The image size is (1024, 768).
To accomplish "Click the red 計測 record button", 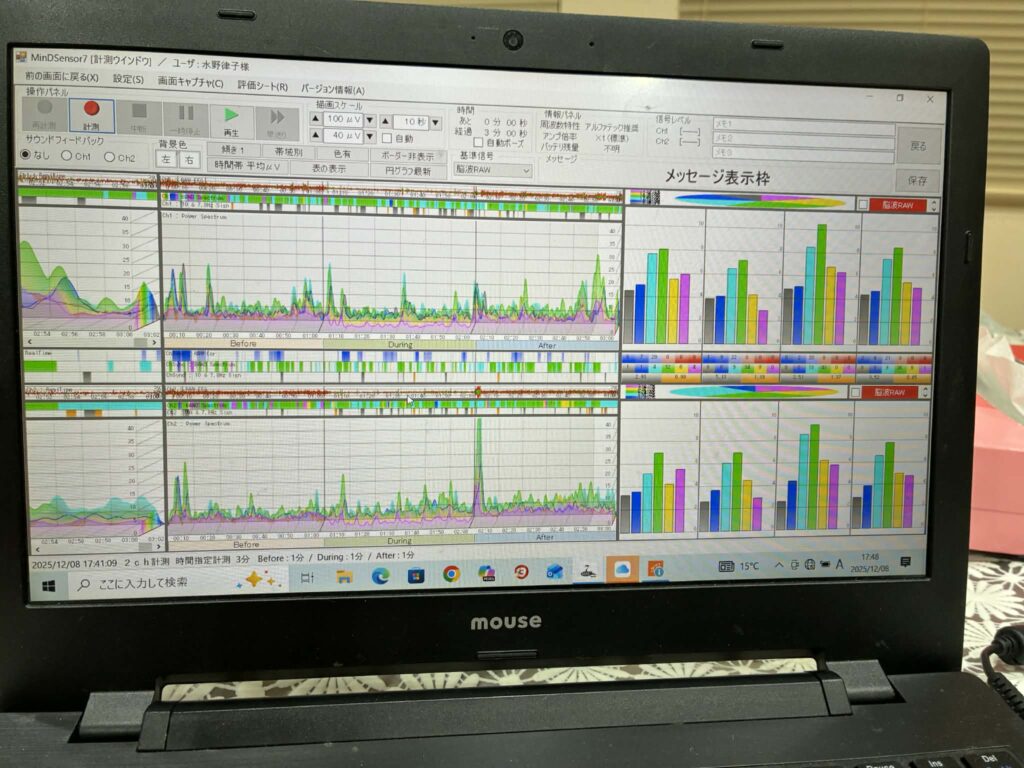I will 91,115.
